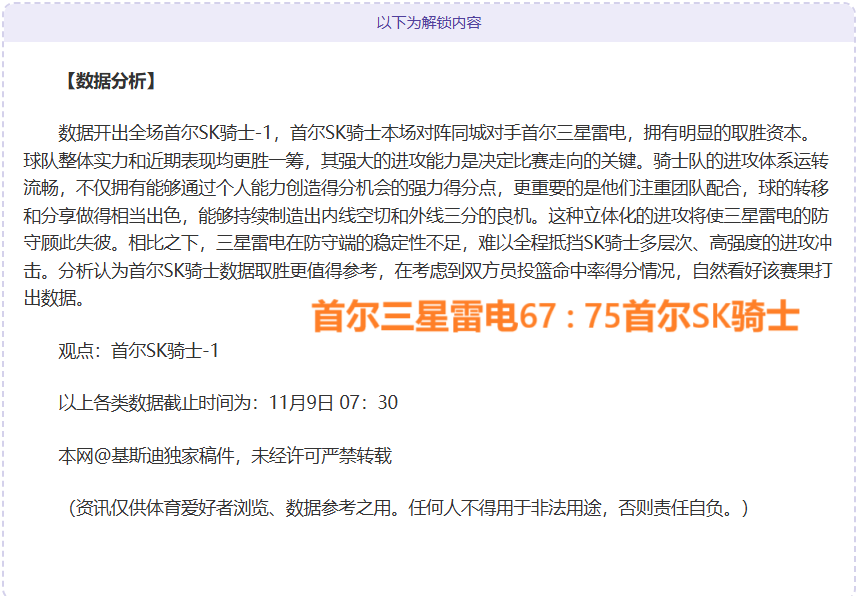Click the 【数据分析】 section heading
This screenshot has height=596, width=859.
pyautogui.click(x=108, y=81)
